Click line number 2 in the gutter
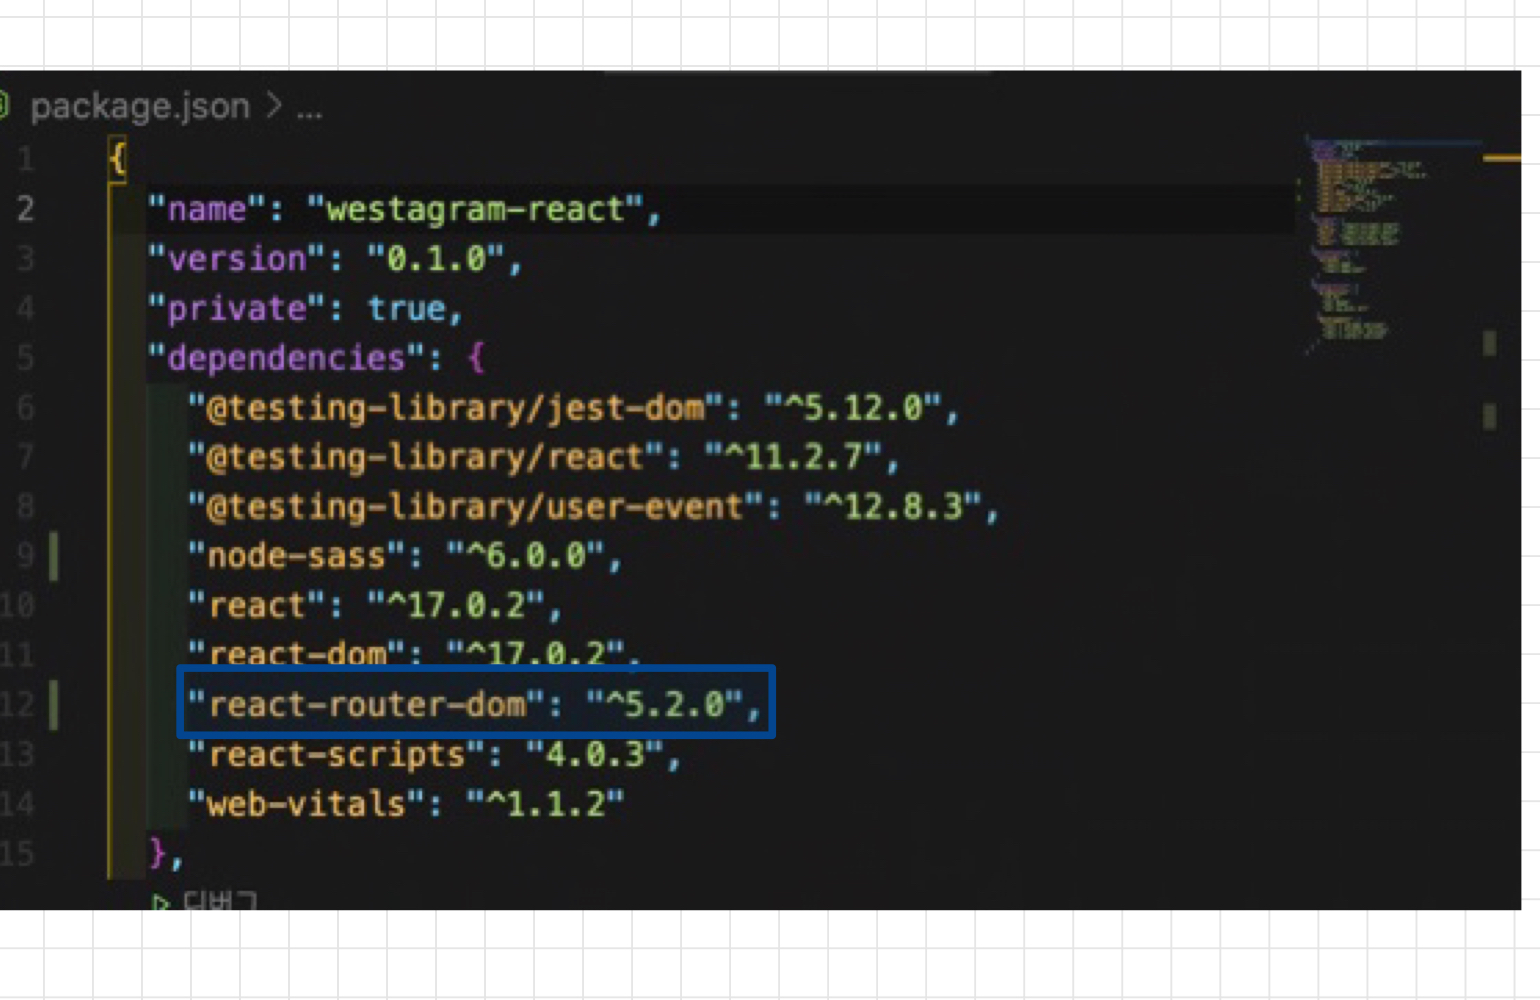The height and width of the screenshot is (1000, 1540). coord(25,209)
